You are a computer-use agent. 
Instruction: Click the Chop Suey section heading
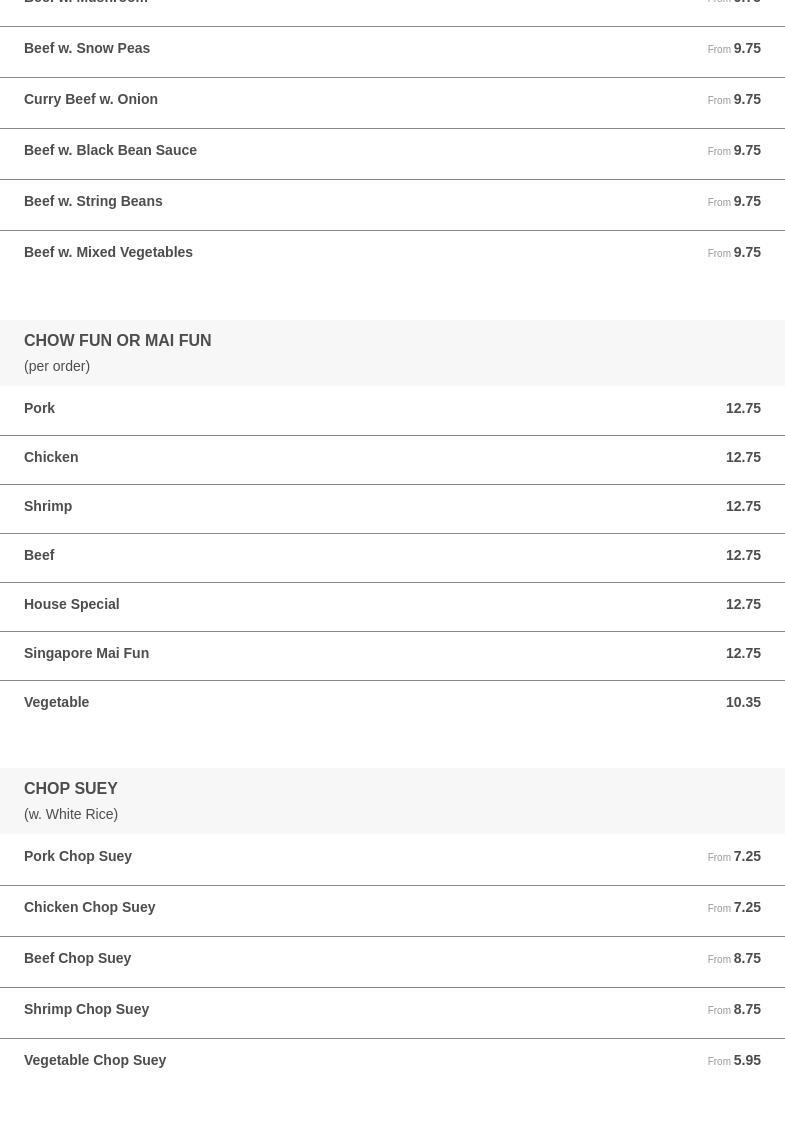[70, 788]
